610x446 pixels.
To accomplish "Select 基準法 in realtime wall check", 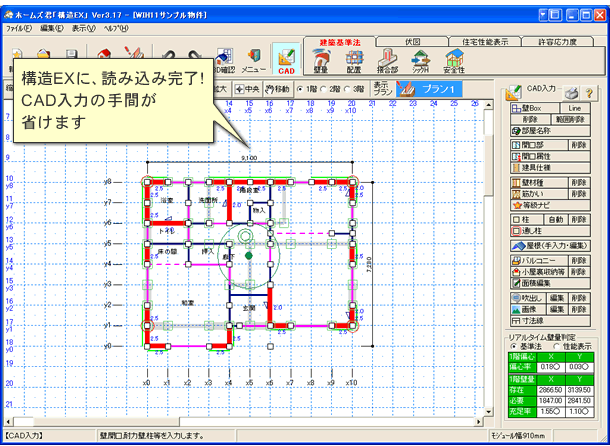I will pos(514,346).
